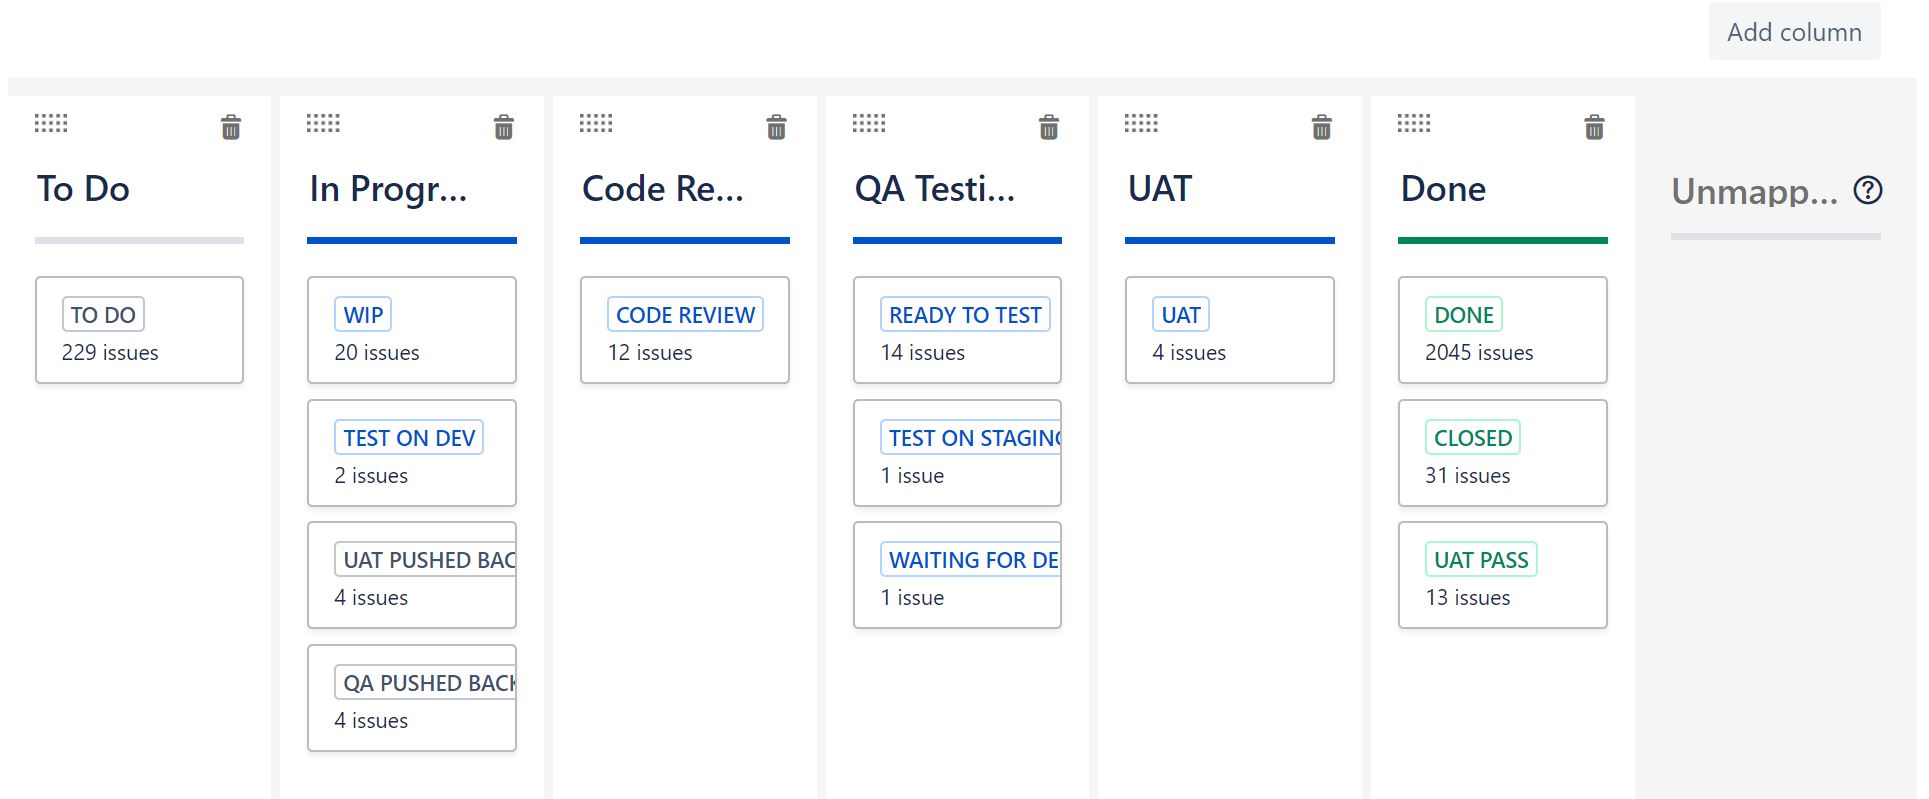Select the WIP status card
This screenshot has width=1929, height=799.
pos(412,330)
